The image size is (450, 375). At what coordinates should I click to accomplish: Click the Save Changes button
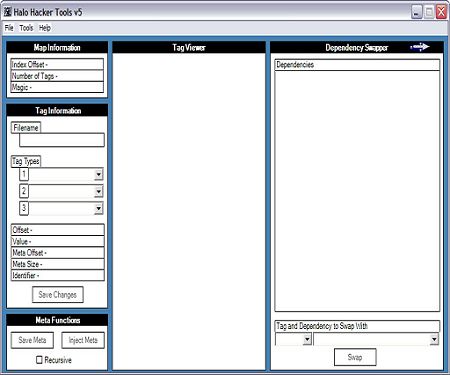(x=58, y=295)
